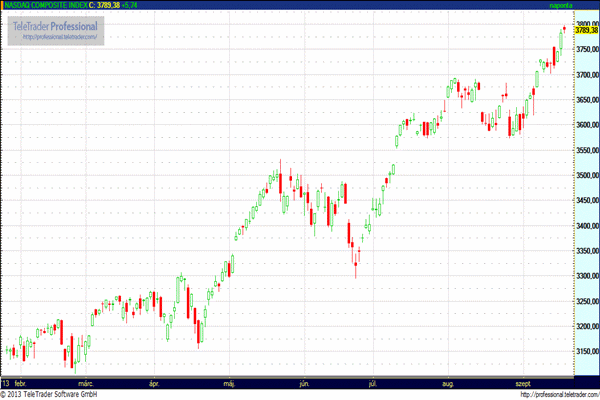This screenshot has height=400, width=600.
Task: Click the 3500,00 price level on axis
Action: coord(586,176)
